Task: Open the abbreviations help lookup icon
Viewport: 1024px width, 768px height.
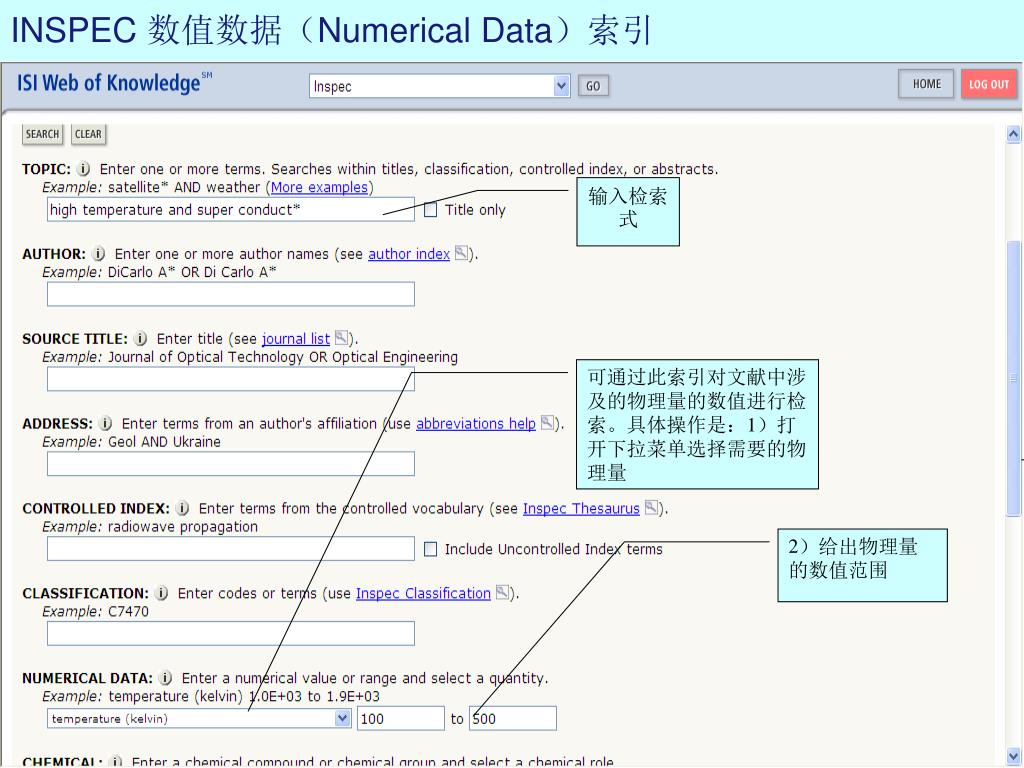Action: 548,423
